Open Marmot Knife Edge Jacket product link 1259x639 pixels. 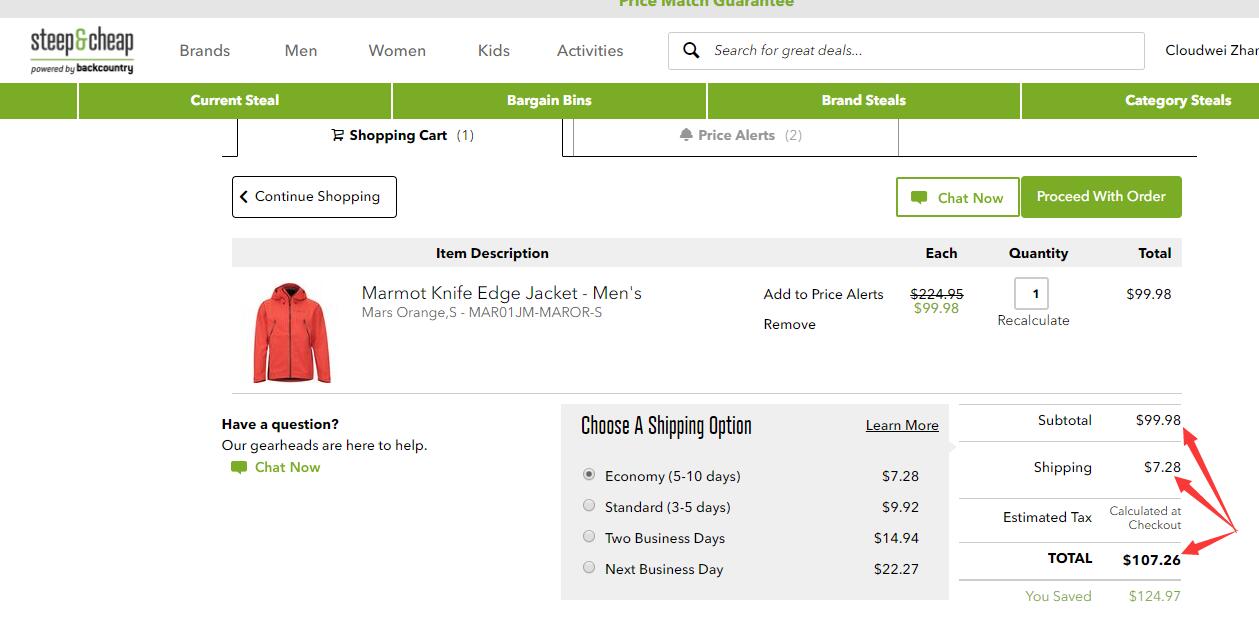(502, 293)
